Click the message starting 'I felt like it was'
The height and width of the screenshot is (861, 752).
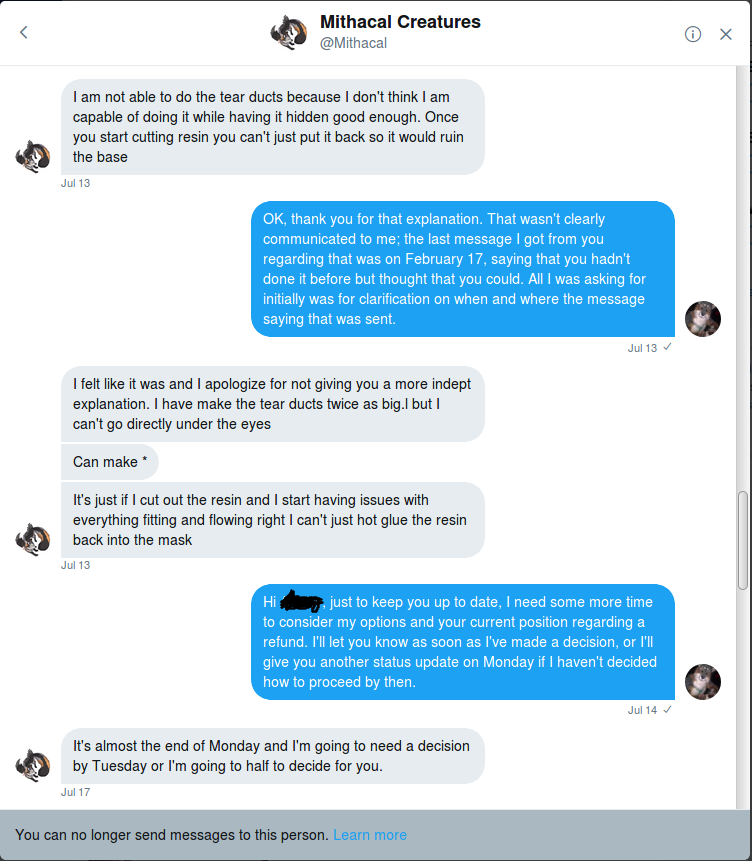[272, 404]
